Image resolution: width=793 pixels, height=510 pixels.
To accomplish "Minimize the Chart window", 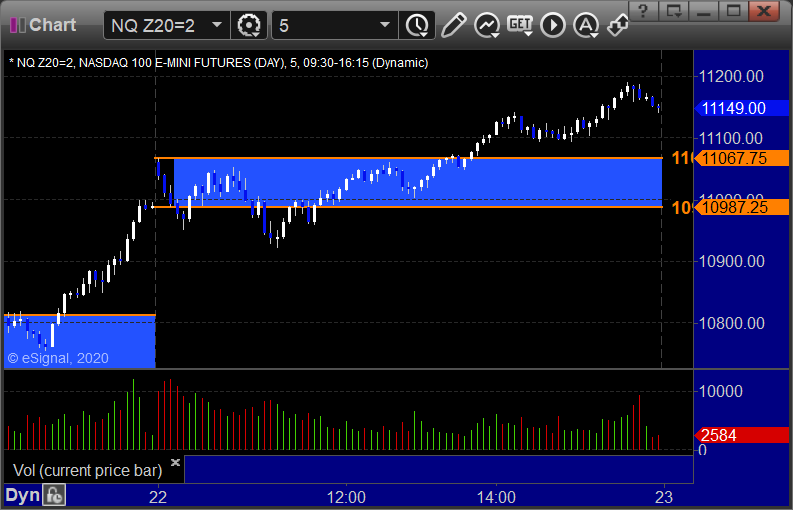I will (x=703, y=10).
